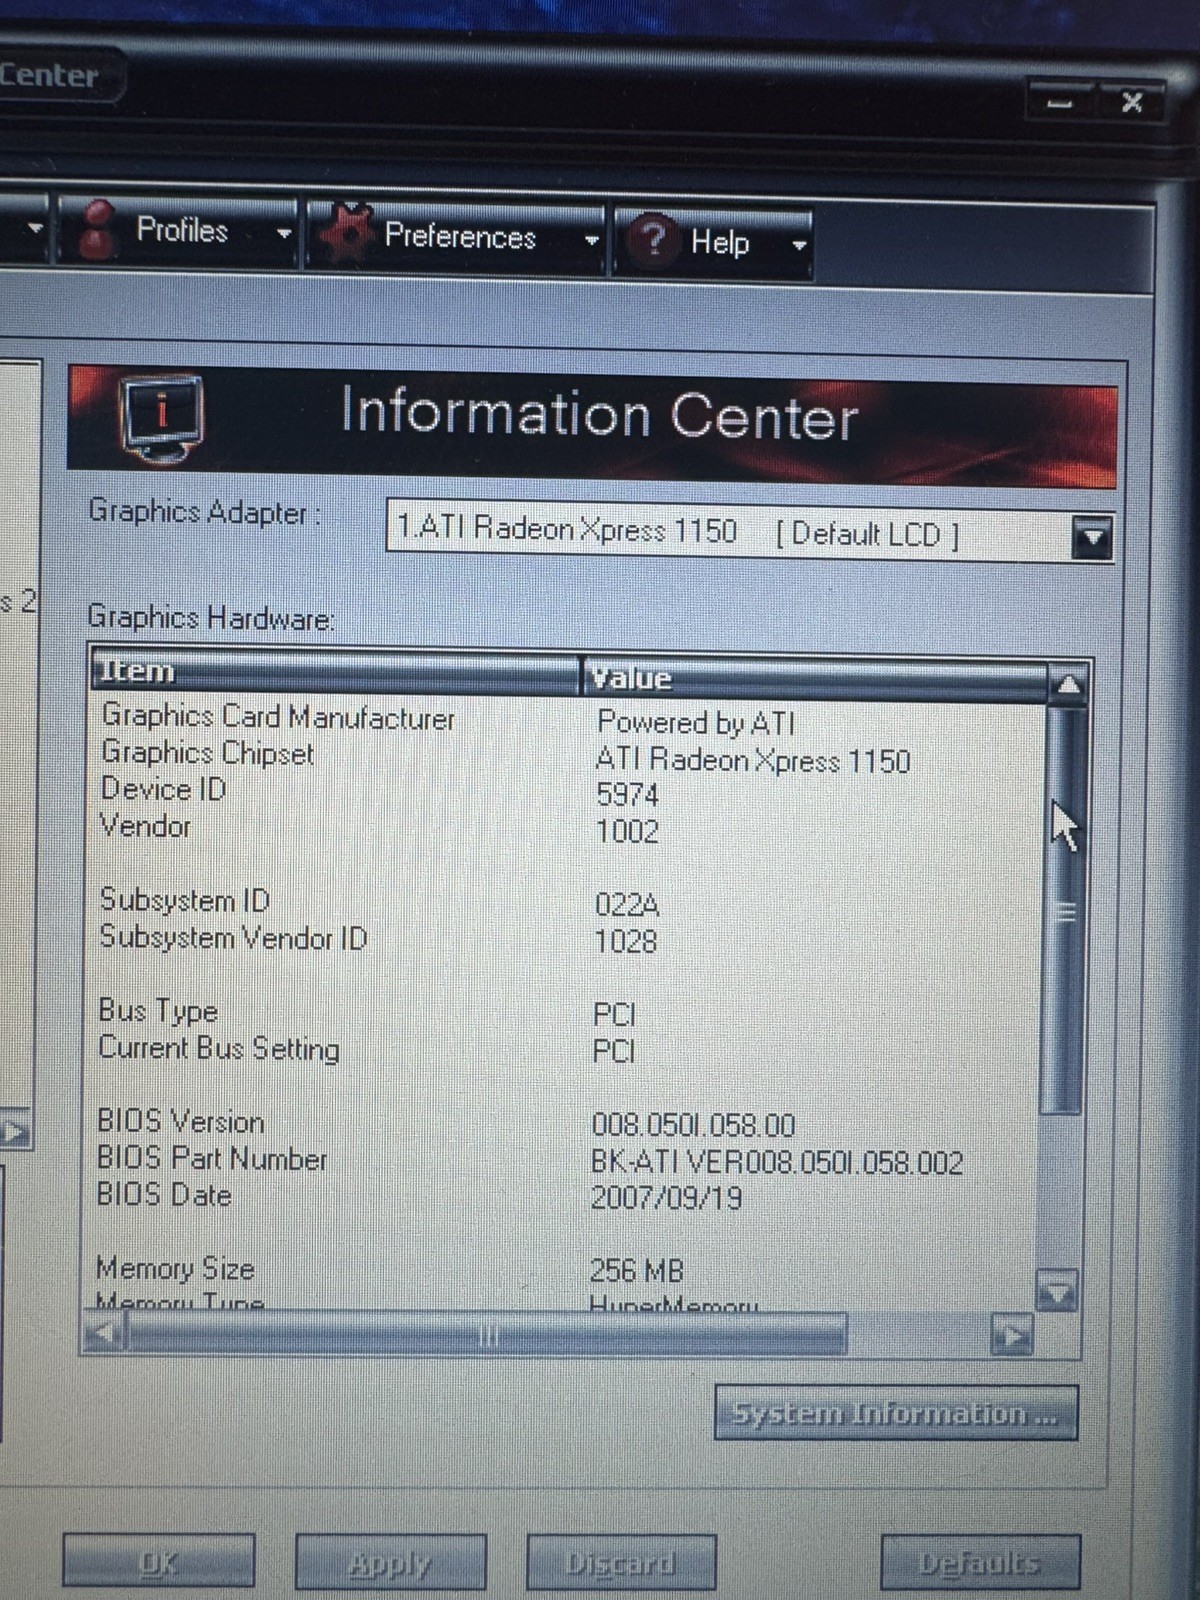Screen dimensions: 1200x1600
Task: Click the Subsystem ID value 022A
Action: (x=627, y=905)
